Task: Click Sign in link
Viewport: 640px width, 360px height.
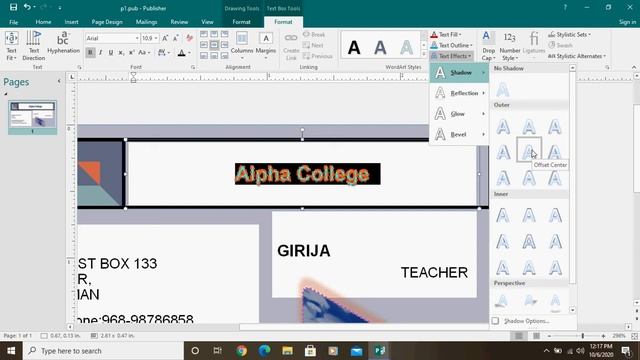Action: point(627,22)
